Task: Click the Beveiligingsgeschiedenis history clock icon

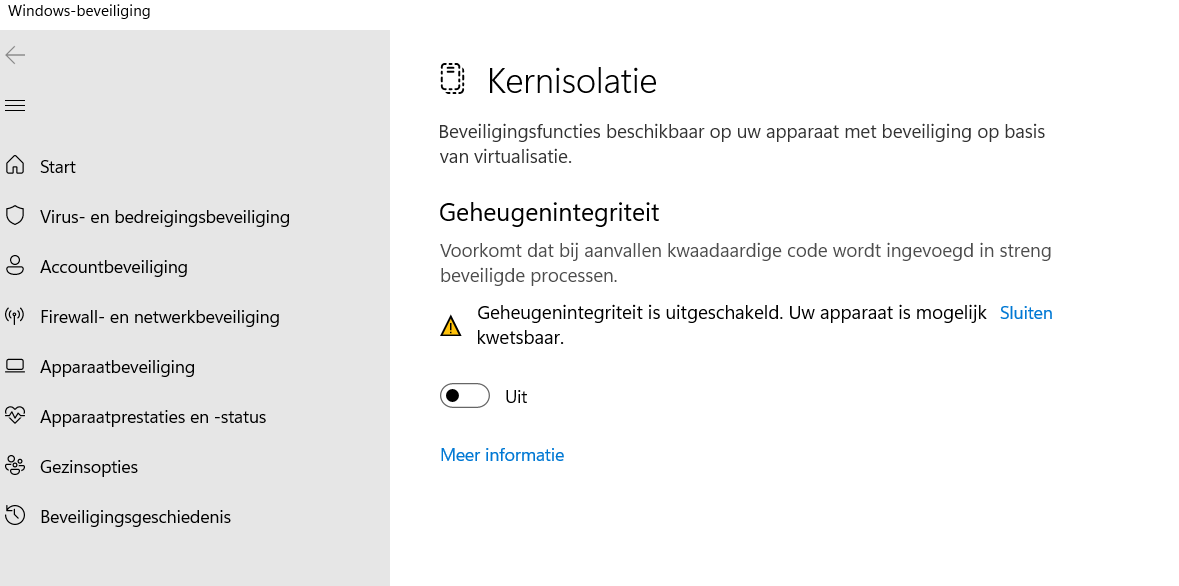Action: point(15,516)
